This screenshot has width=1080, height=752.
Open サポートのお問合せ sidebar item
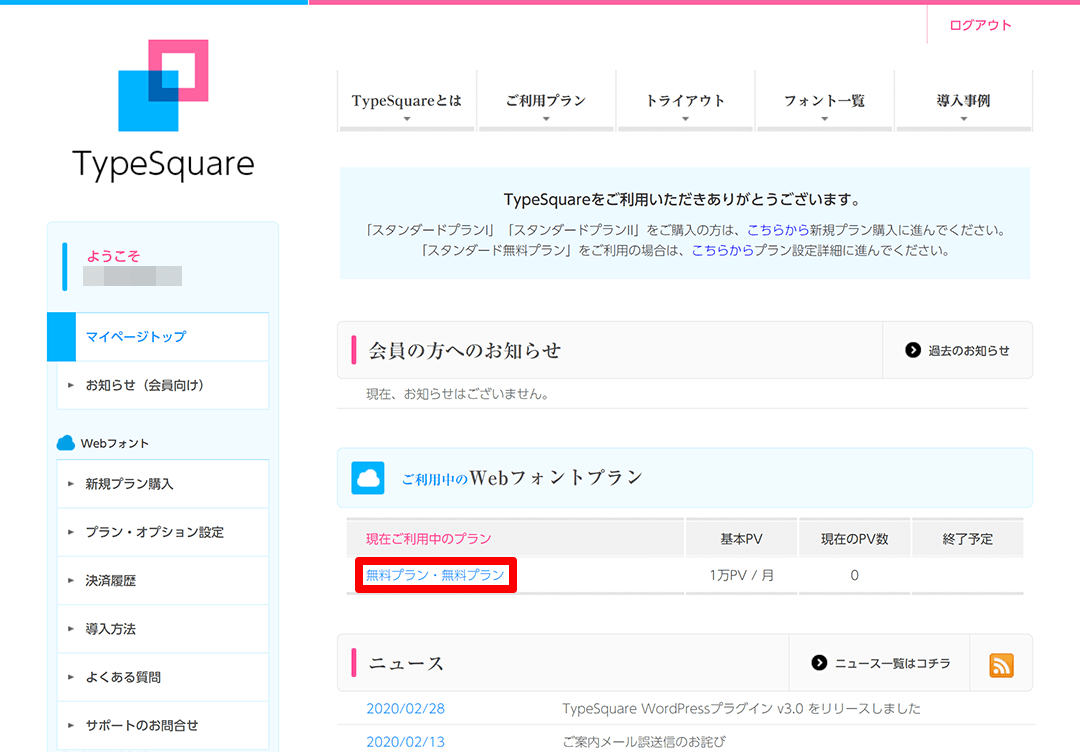[x=163, y=725]
